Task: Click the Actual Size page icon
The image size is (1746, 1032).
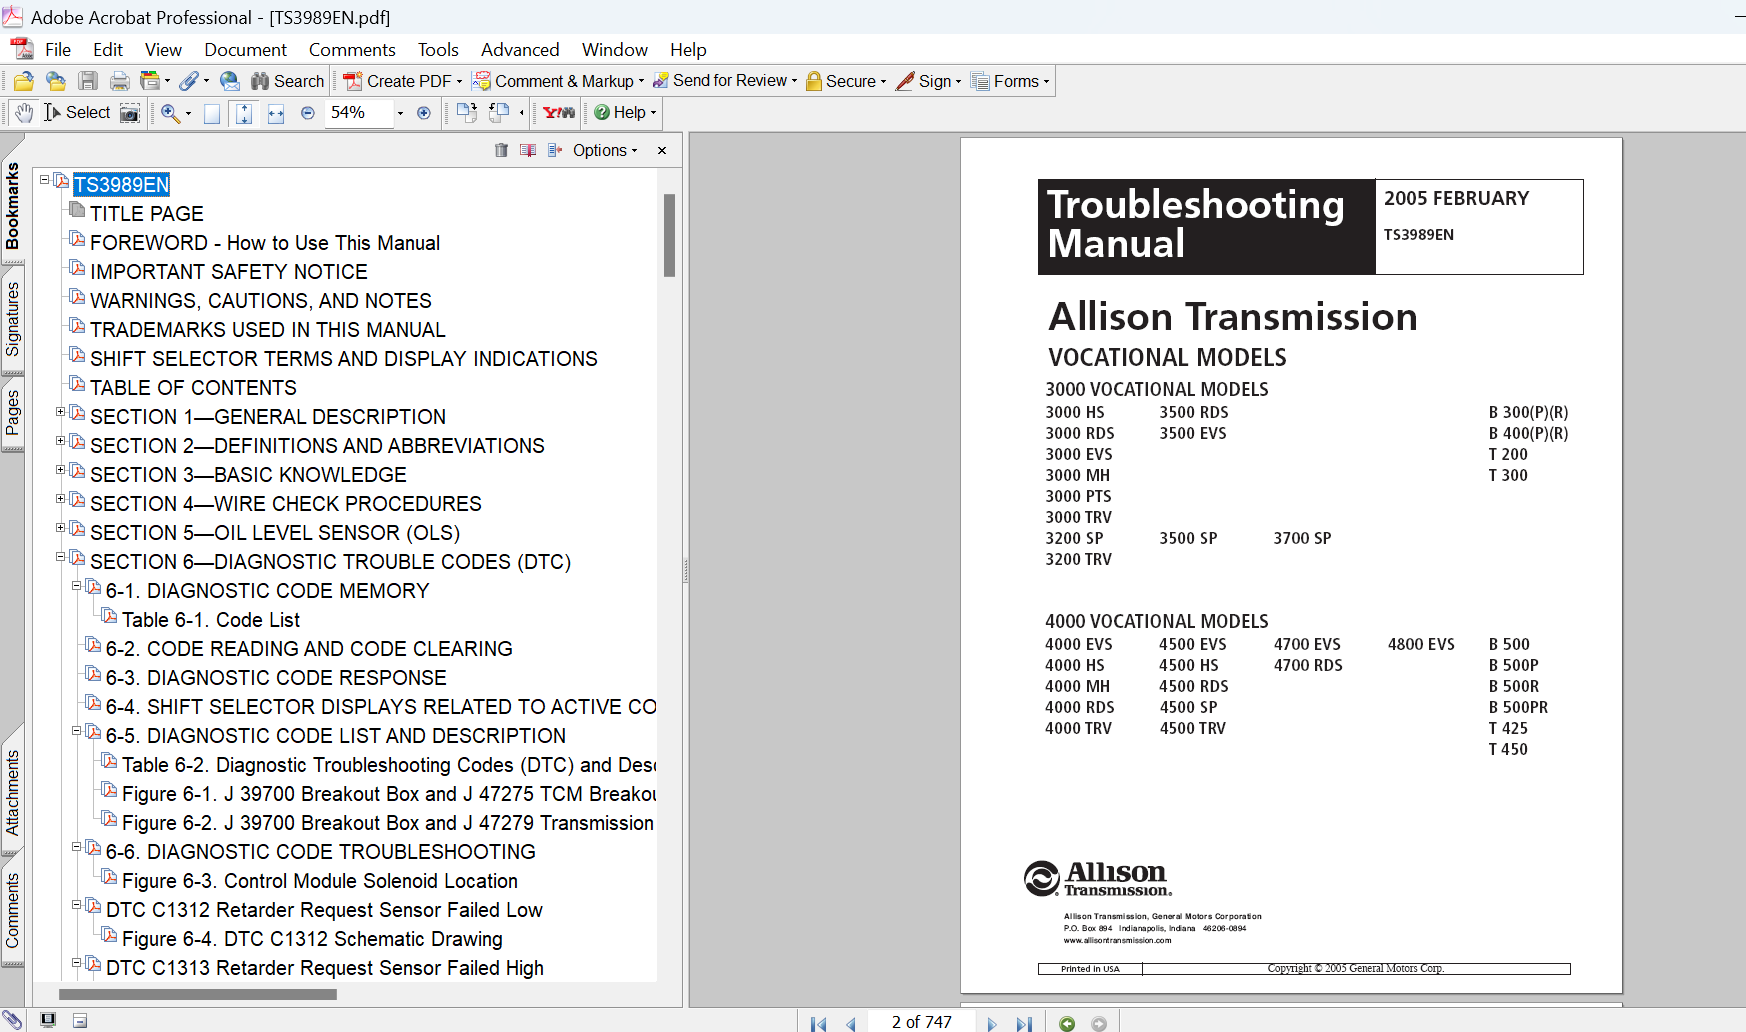Action: 212,113
